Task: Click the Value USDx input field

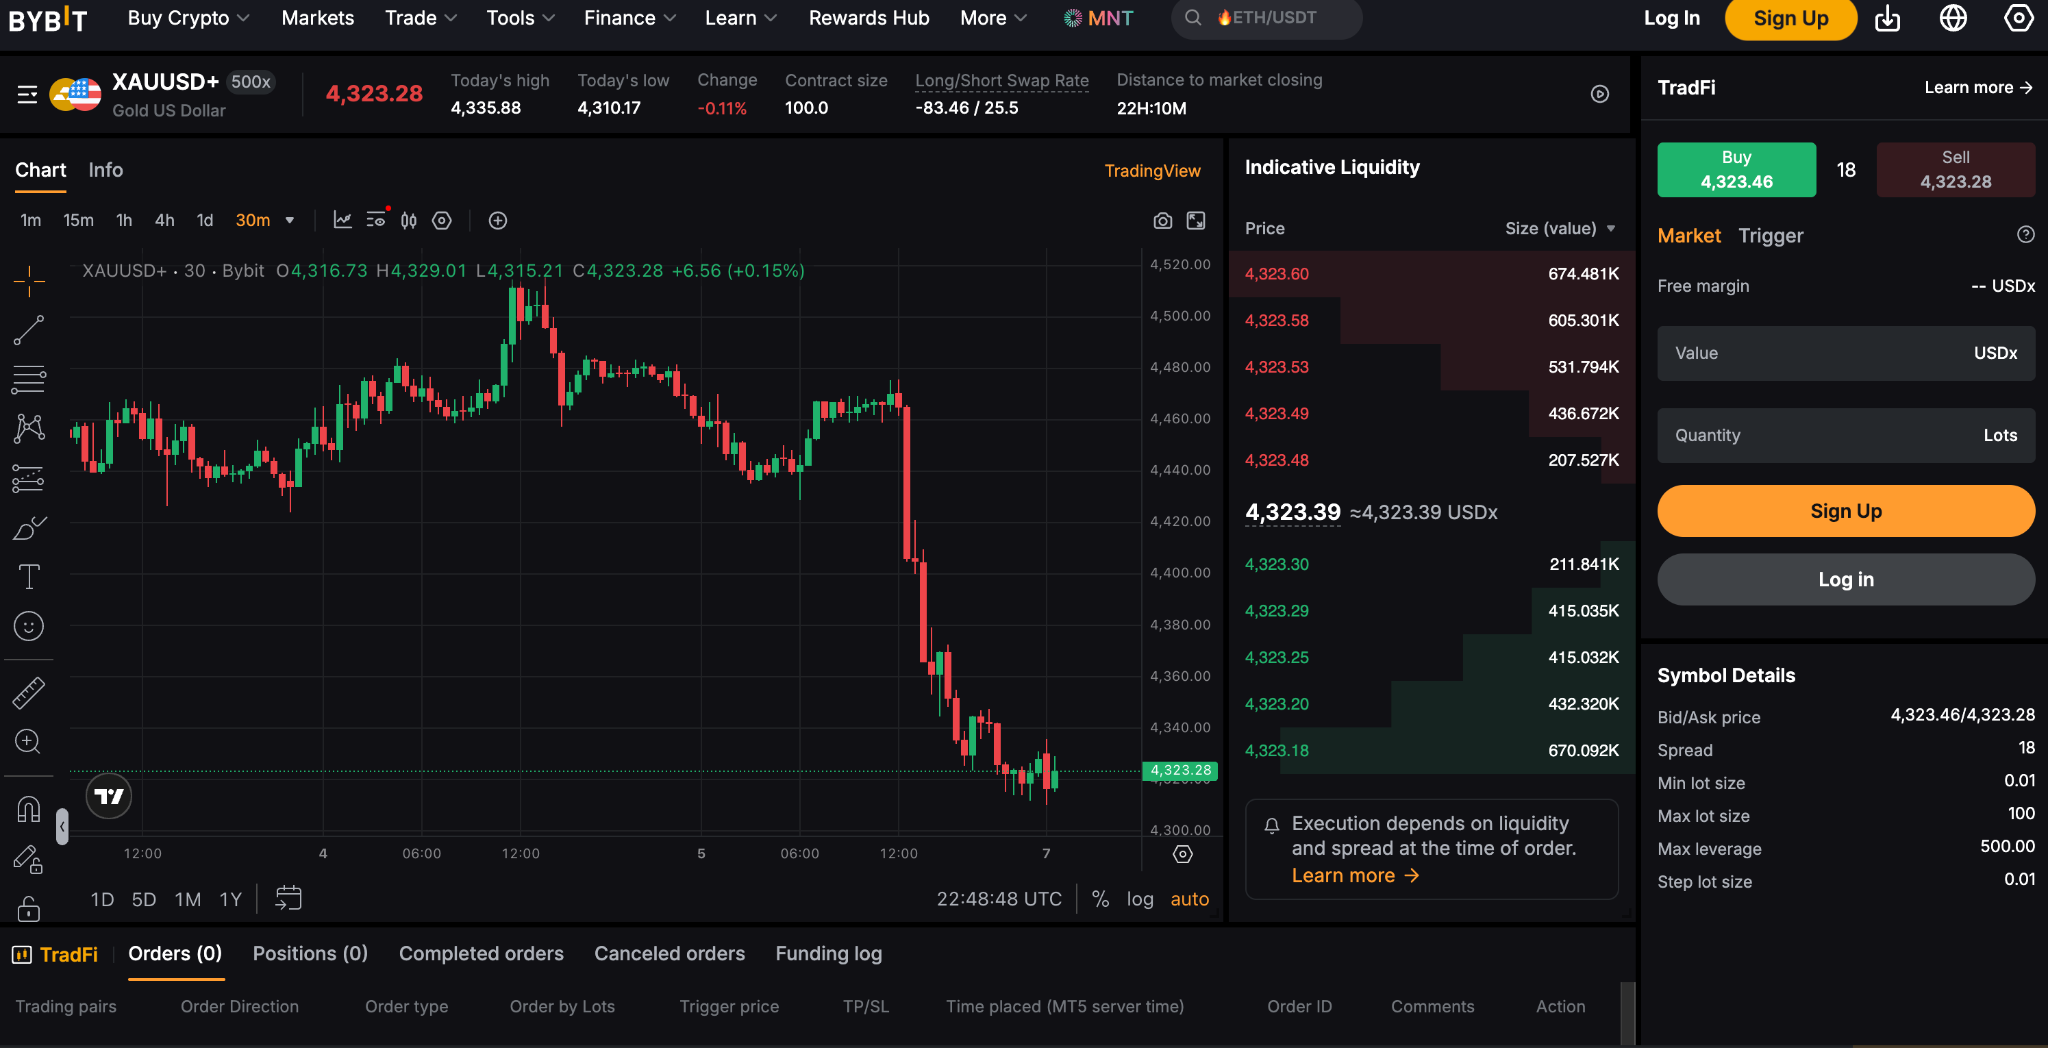Action: tap(1846, 353)
